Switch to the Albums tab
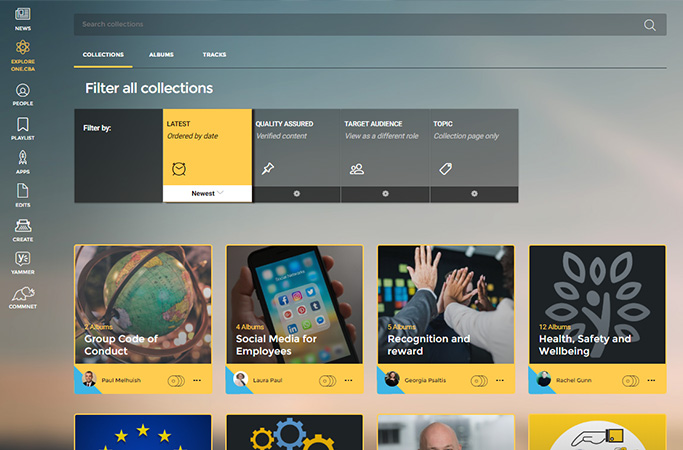The image size is (683, 450). pos(162,55)
